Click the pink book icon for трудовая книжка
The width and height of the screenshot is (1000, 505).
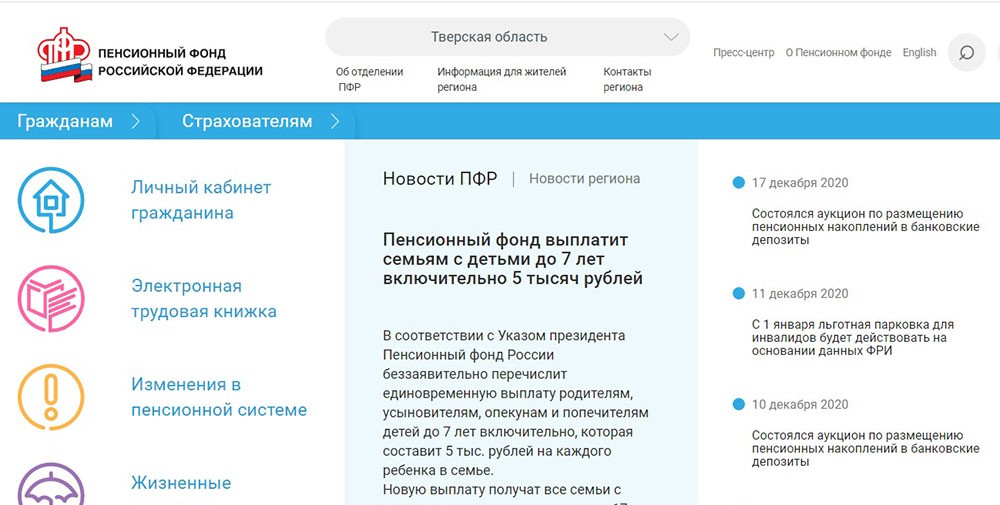click(51, 298)
